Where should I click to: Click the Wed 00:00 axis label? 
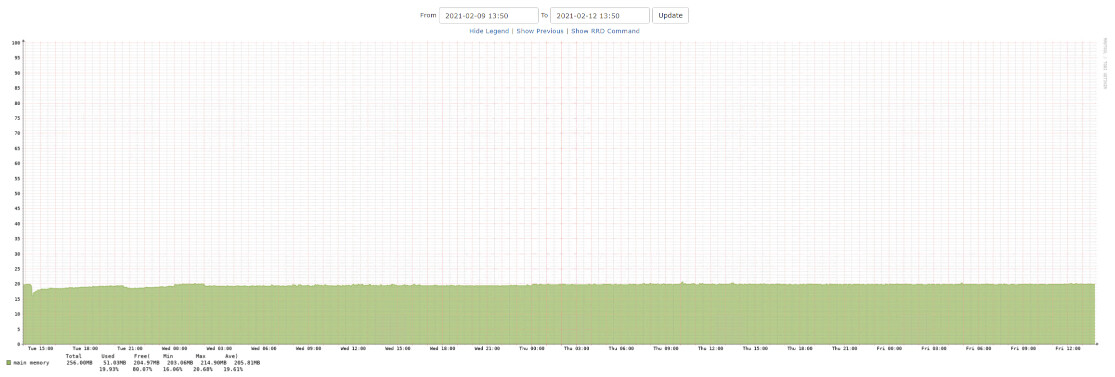coord(174,349)
